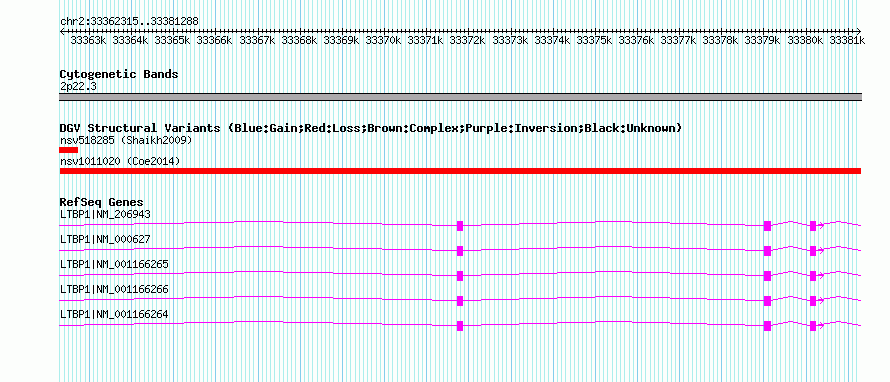
Task: Click ruler label 33367k
Action: [257, 40]
